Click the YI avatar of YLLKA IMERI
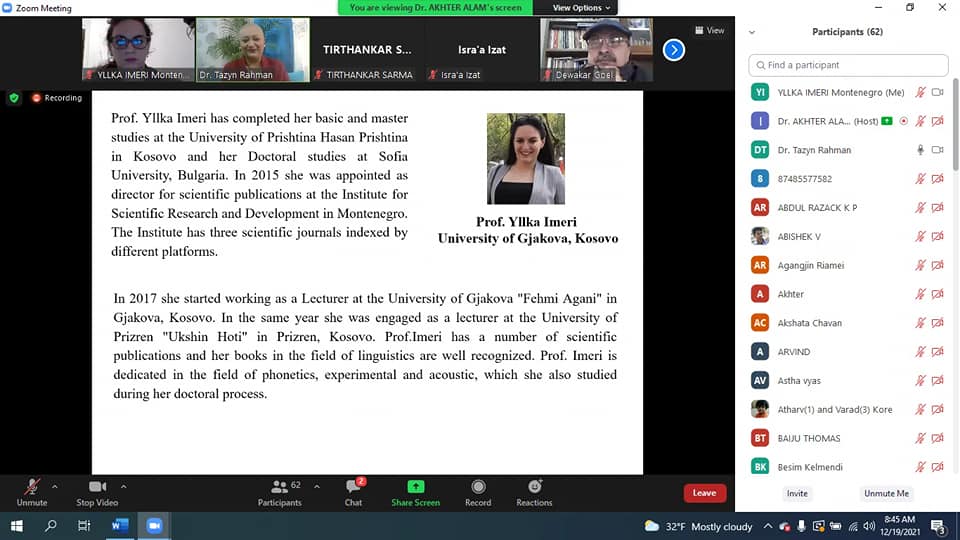The image size is (960, 540). (x=760, y=92)
